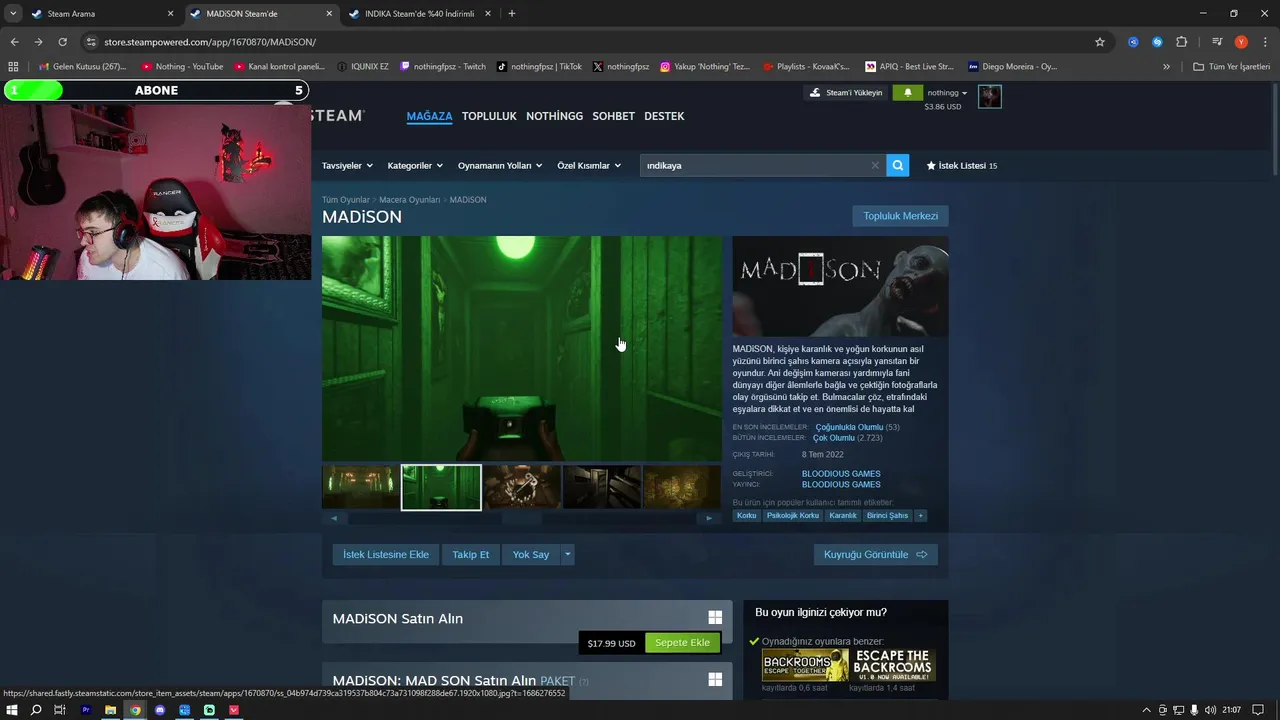1280x720 pixels.
Task: Select the third screenshot thumbnail
Action: (x=522, y=487)
